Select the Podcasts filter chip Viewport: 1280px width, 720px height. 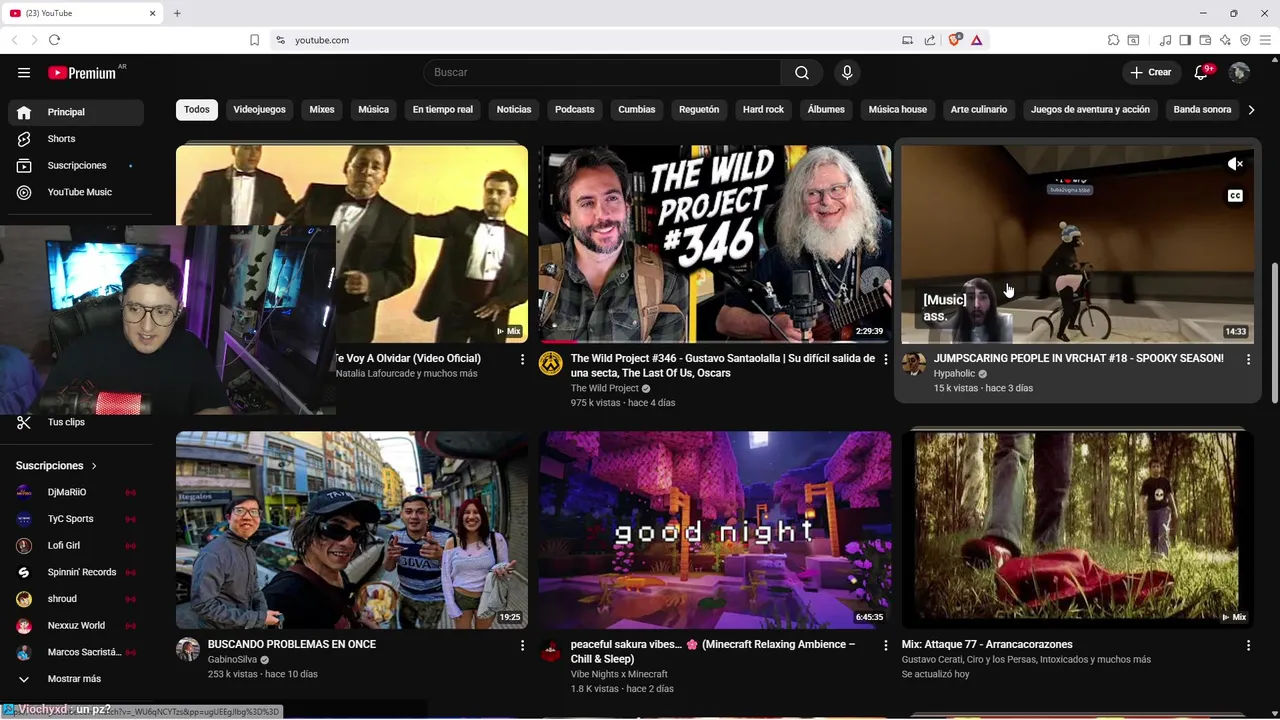point(574,110)
